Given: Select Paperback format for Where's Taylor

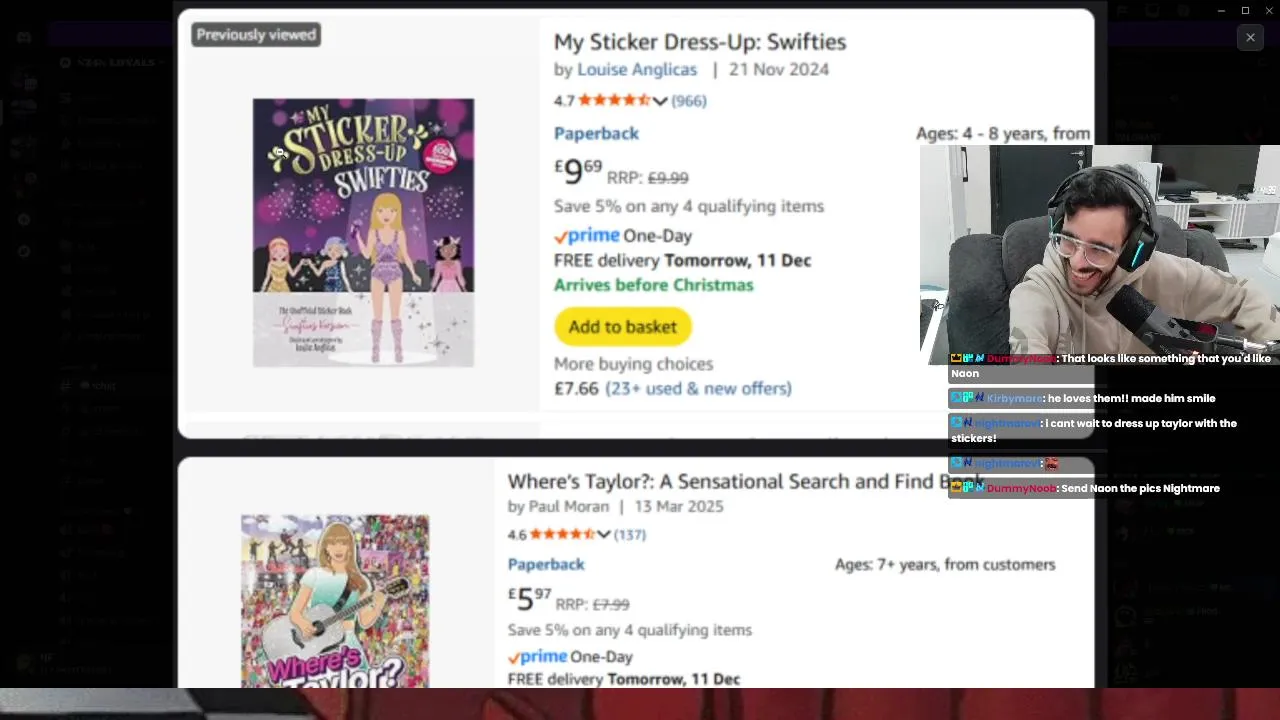Looking at the screenshot, I should coord(546,565).
